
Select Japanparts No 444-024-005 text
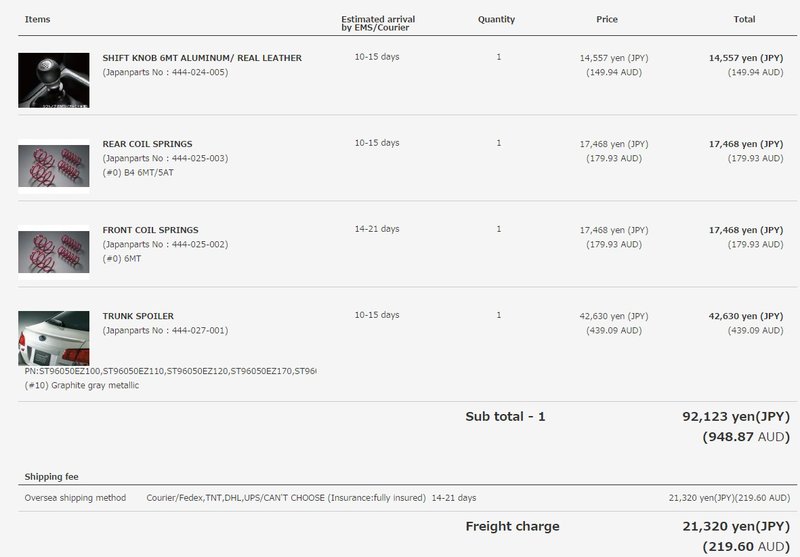[165, 72]
